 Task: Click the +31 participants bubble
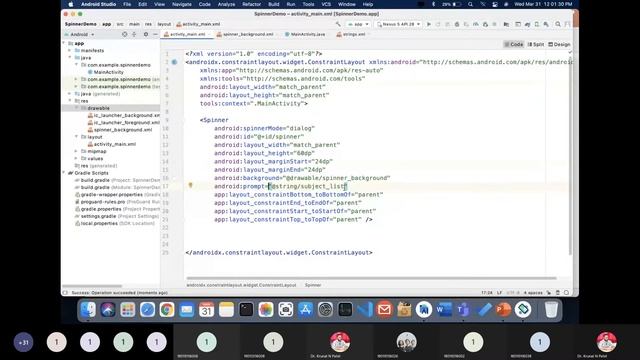[x=23, y=342]
